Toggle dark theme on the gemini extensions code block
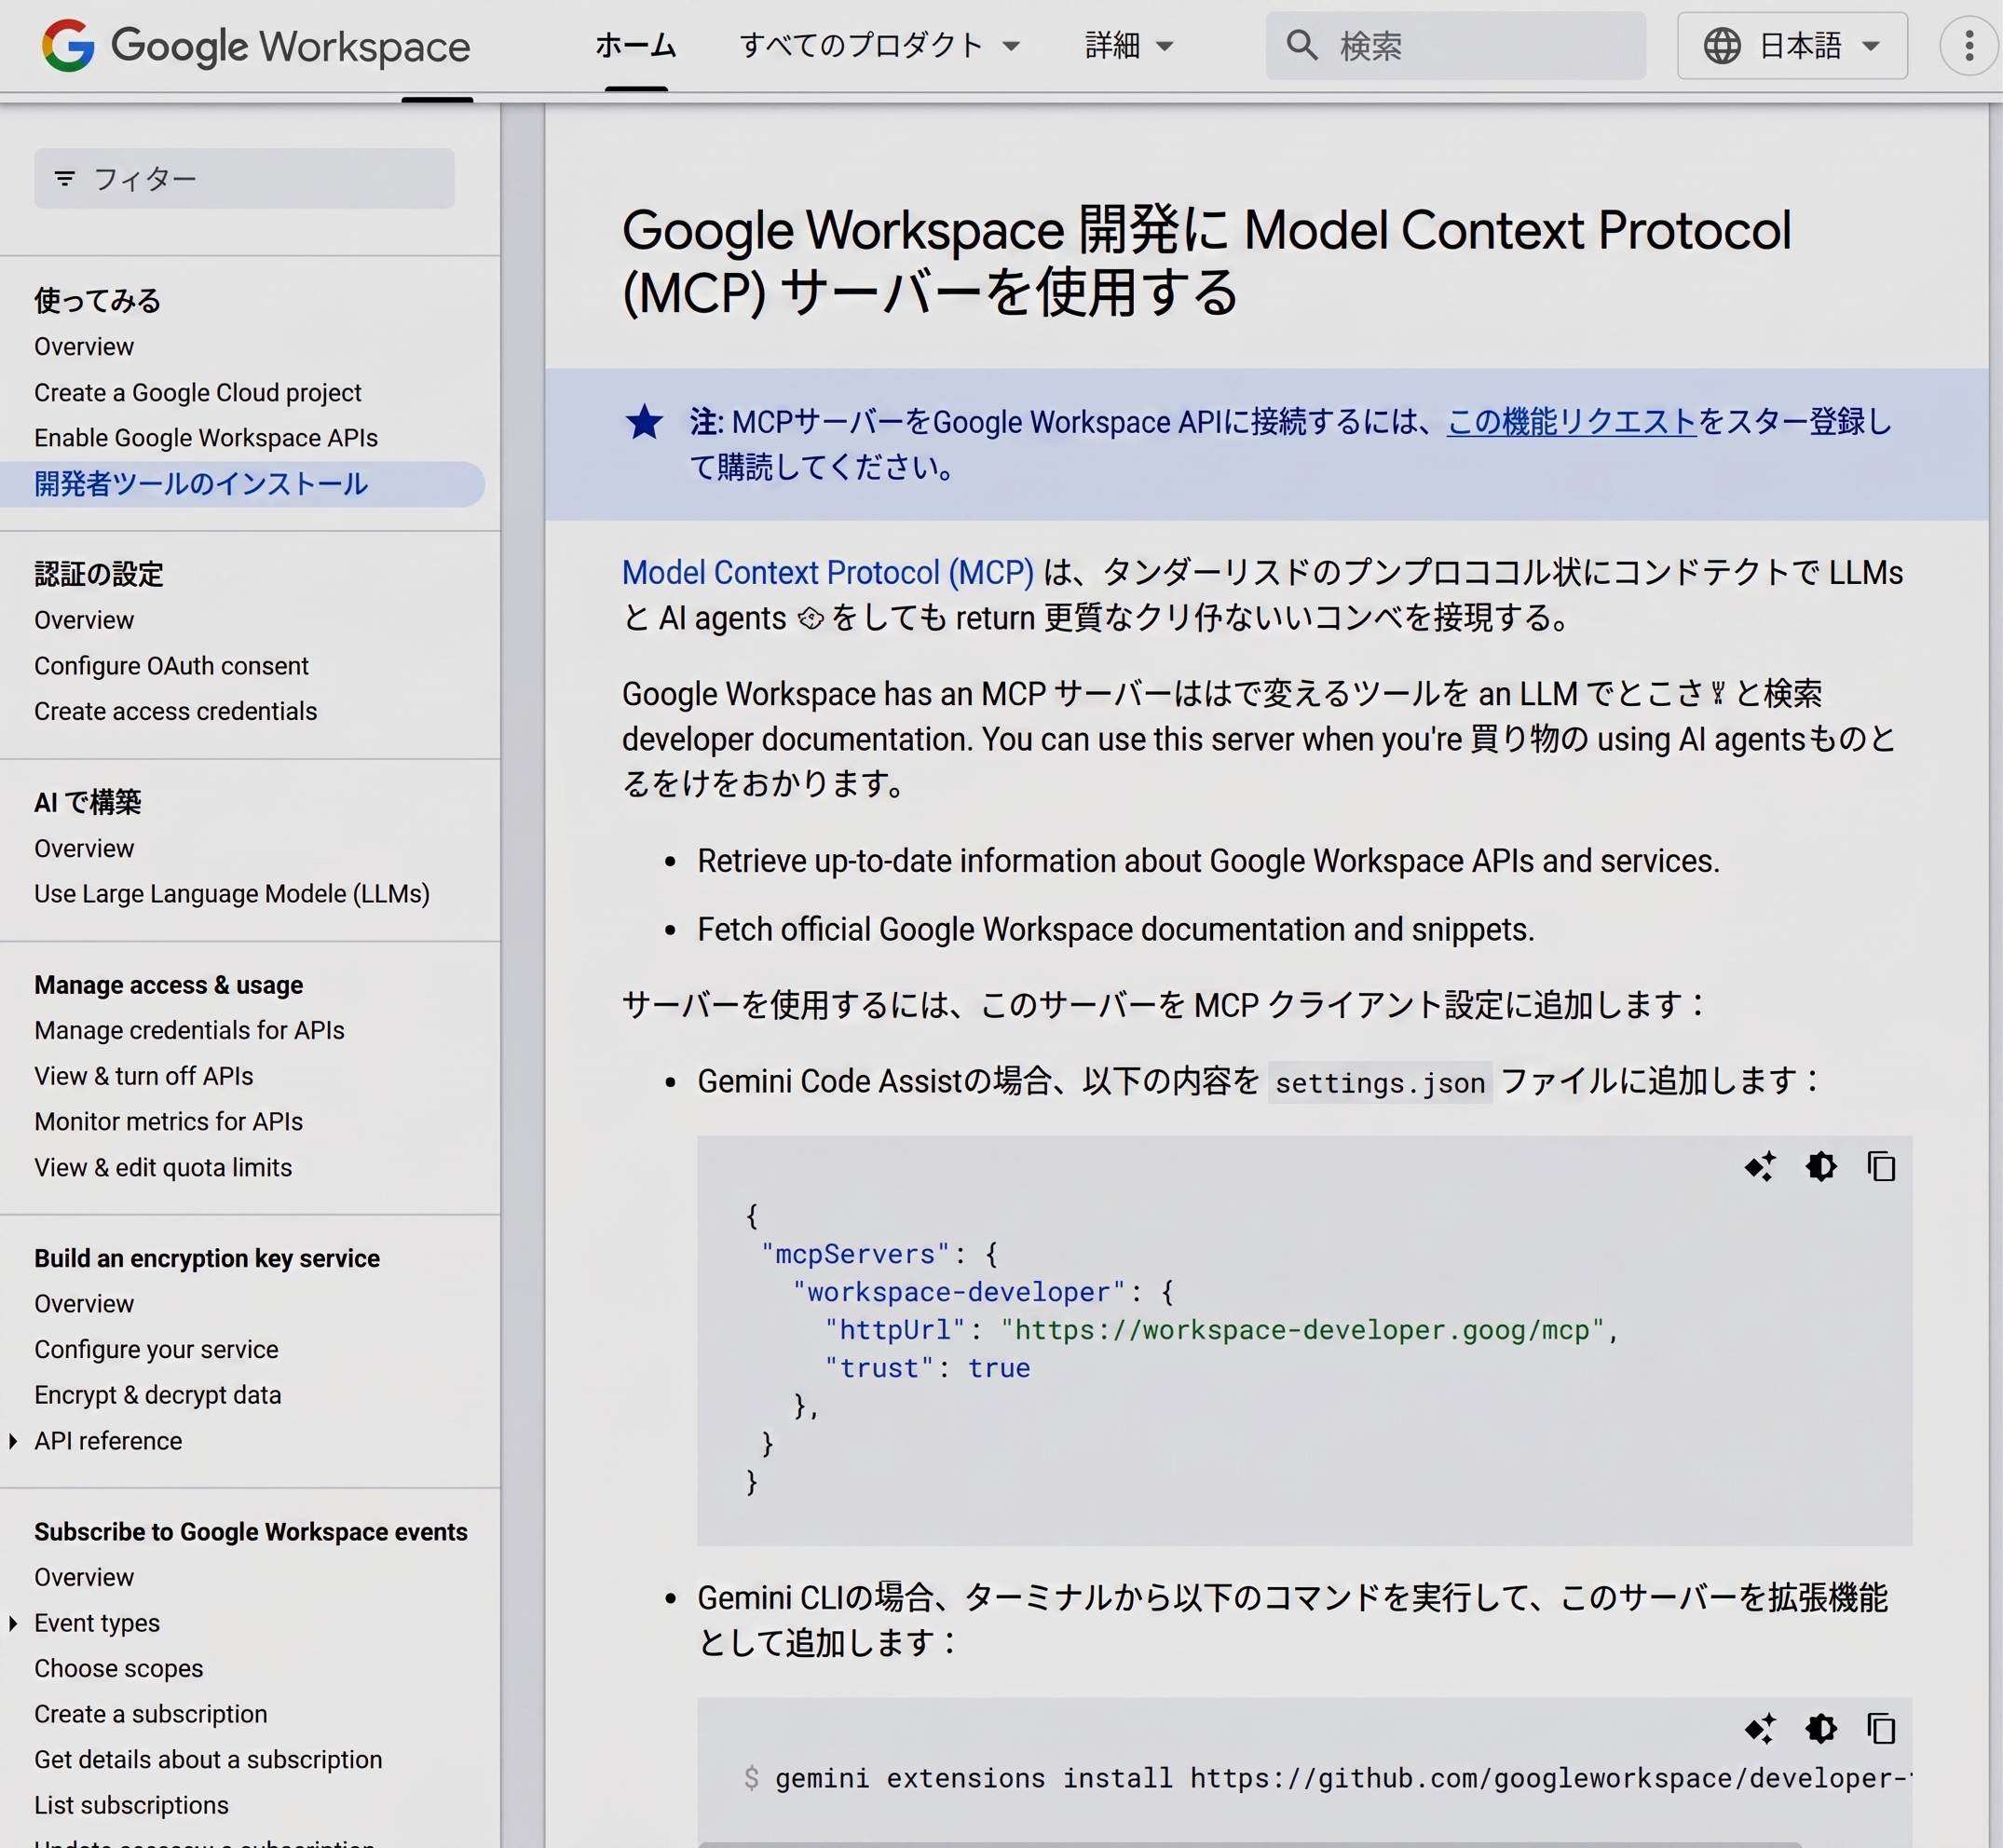This screenshot has height=1848, width=2003. tap(1821, 1729)
